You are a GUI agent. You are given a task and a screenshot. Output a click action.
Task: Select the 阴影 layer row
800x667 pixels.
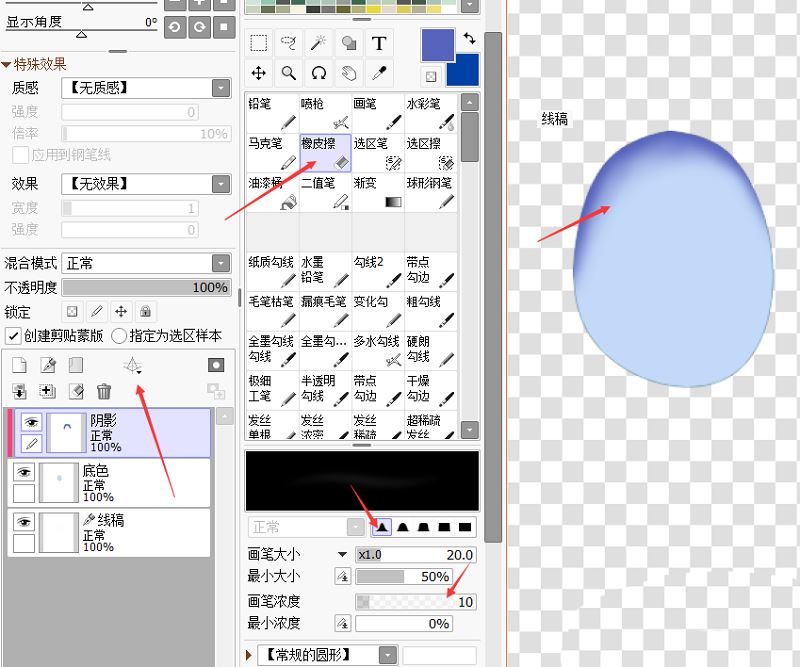(112, 433)
